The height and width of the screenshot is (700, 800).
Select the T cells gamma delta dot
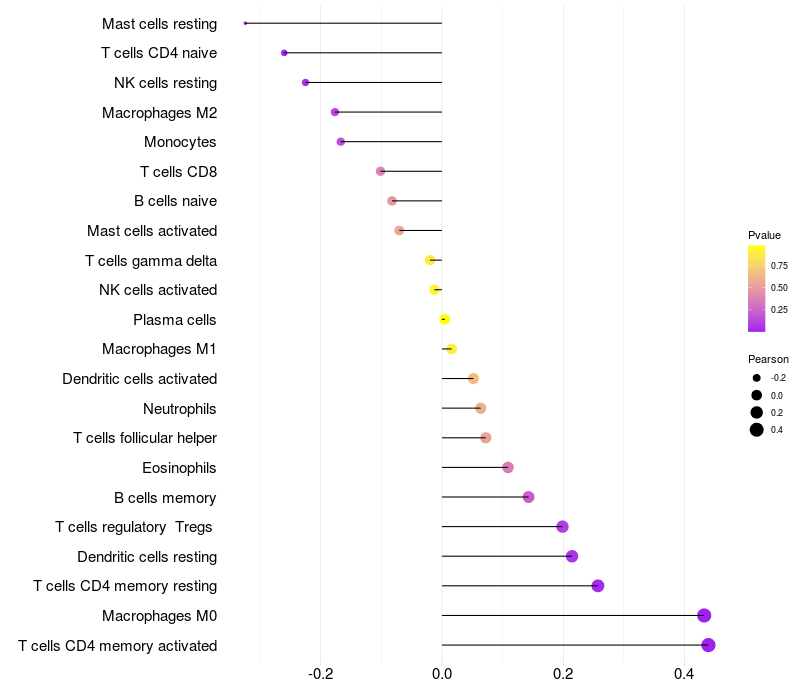click(x=430, y=260)
